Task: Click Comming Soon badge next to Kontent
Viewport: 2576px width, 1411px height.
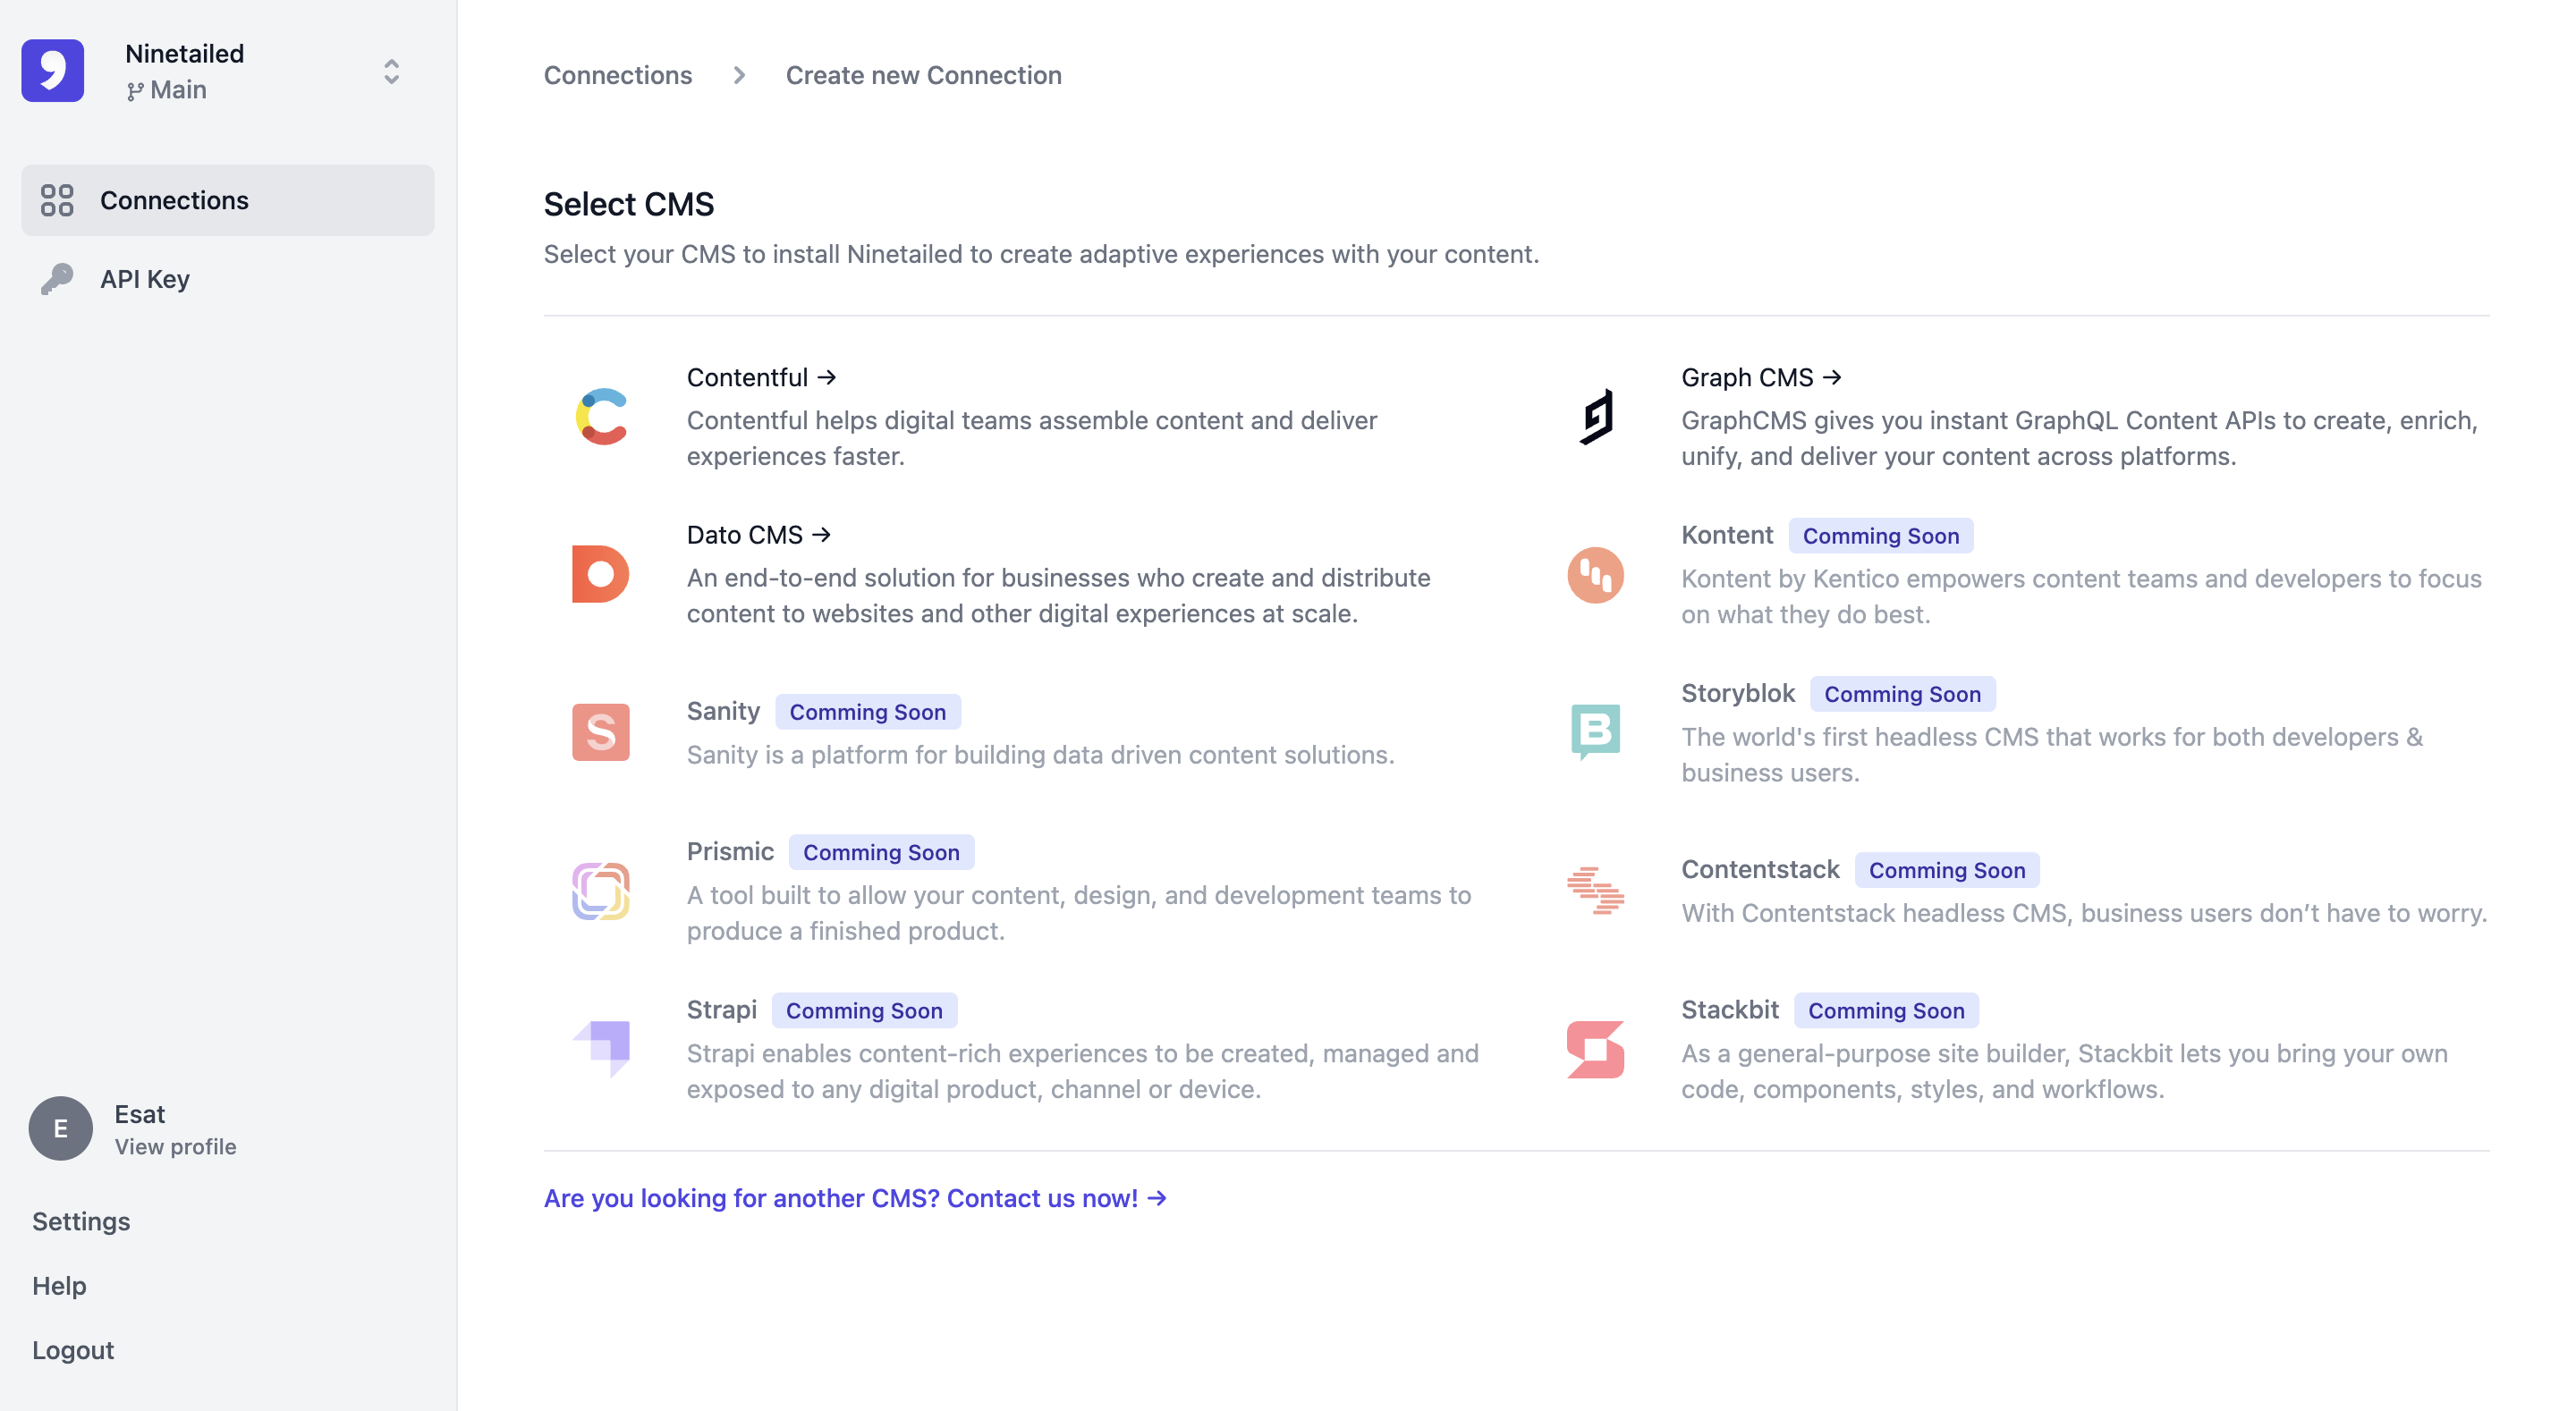Action: 1881,536
